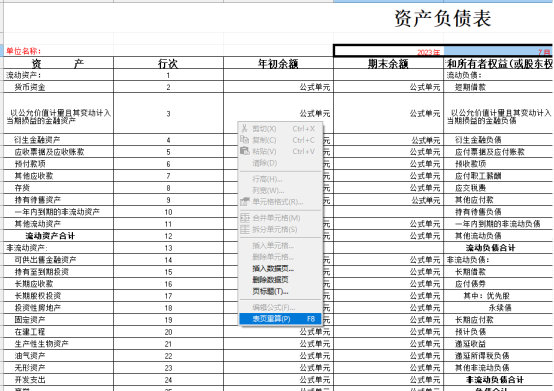Viewport: 554px width, 391px height.
Task: Click the 资产负债表 title cell
Action: pyautogui.click(x=443, y=18)
